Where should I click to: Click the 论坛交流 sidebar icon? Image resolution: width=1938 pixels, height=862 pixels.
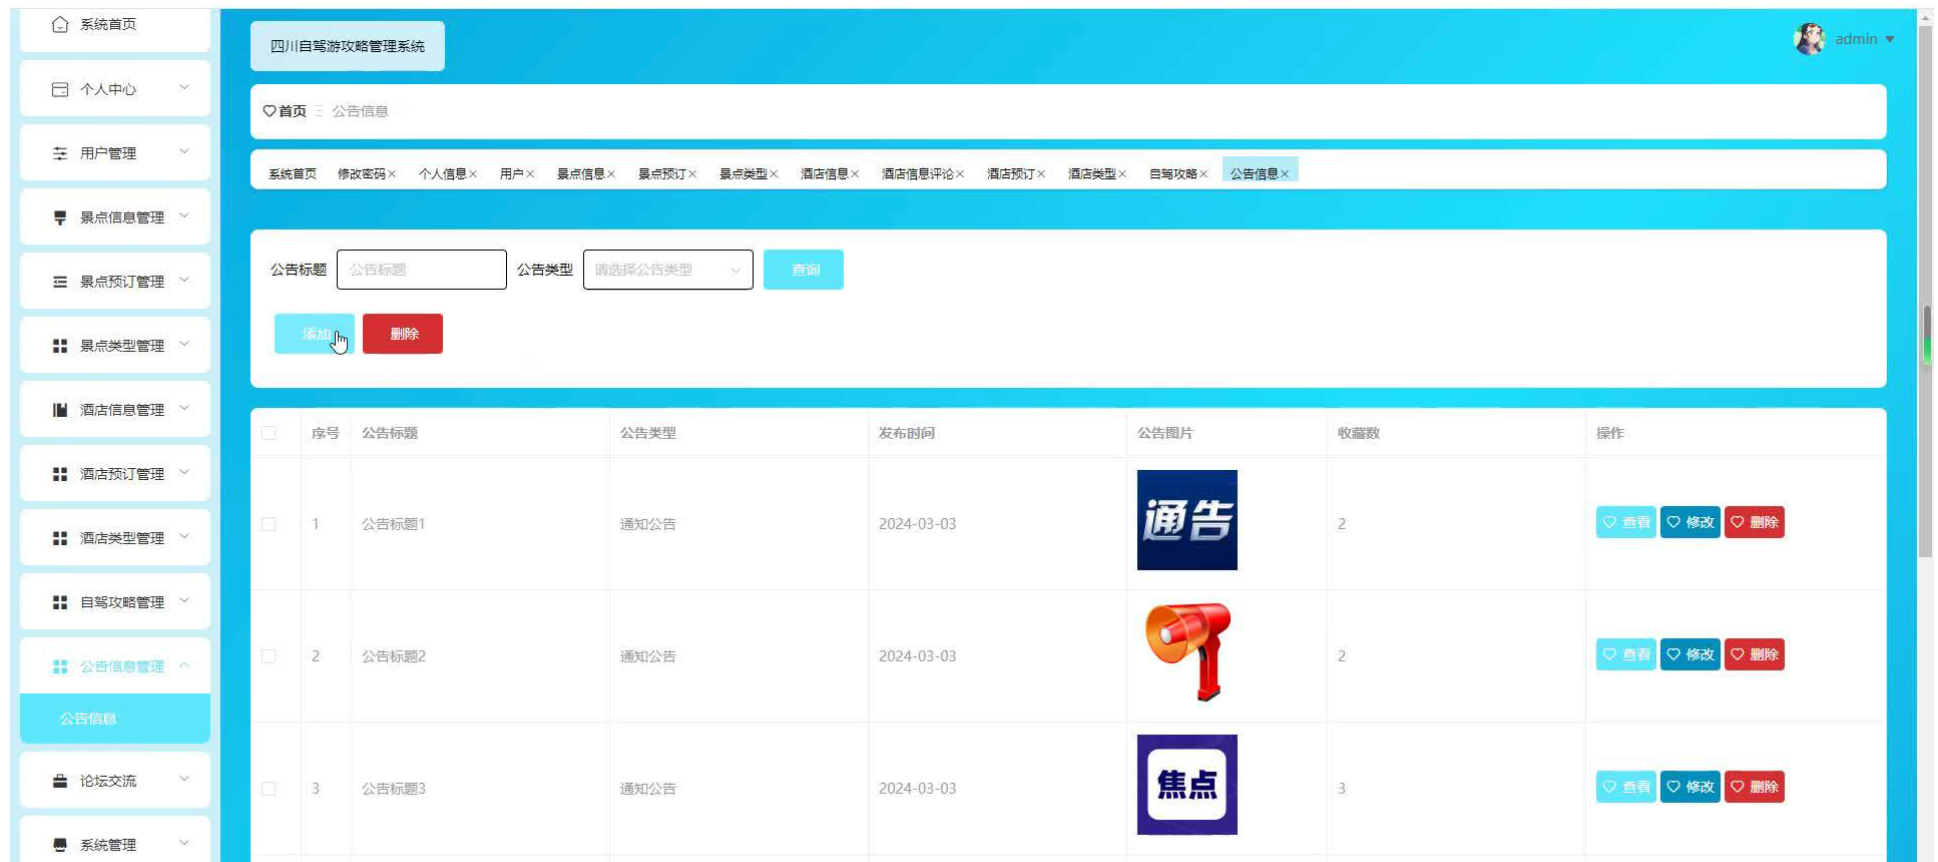[60, 781]
